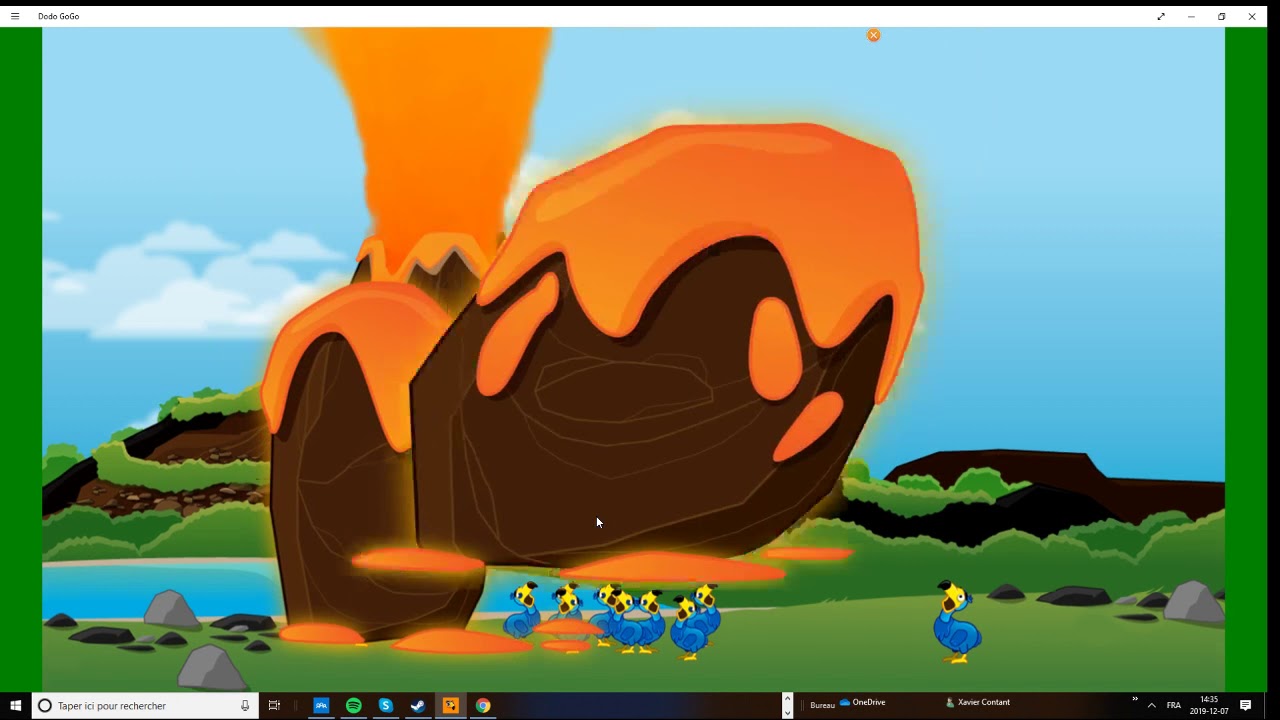Click the taskbar toolbar scroll up arrow
The image size is (1280, 720).
[x=787, y=698]
